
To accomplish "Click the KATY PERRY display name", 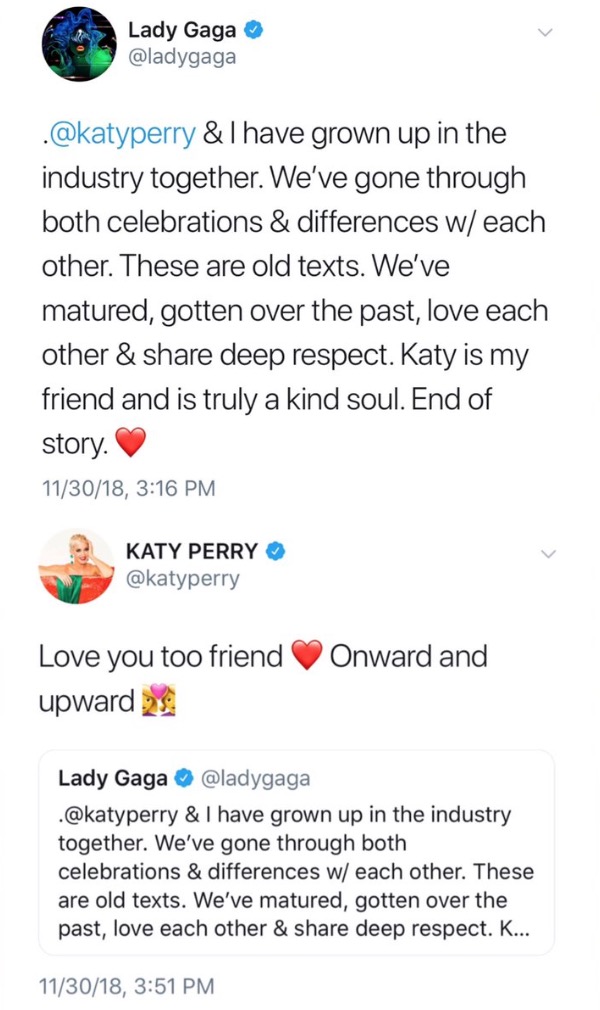I will (x=192, y=551).
